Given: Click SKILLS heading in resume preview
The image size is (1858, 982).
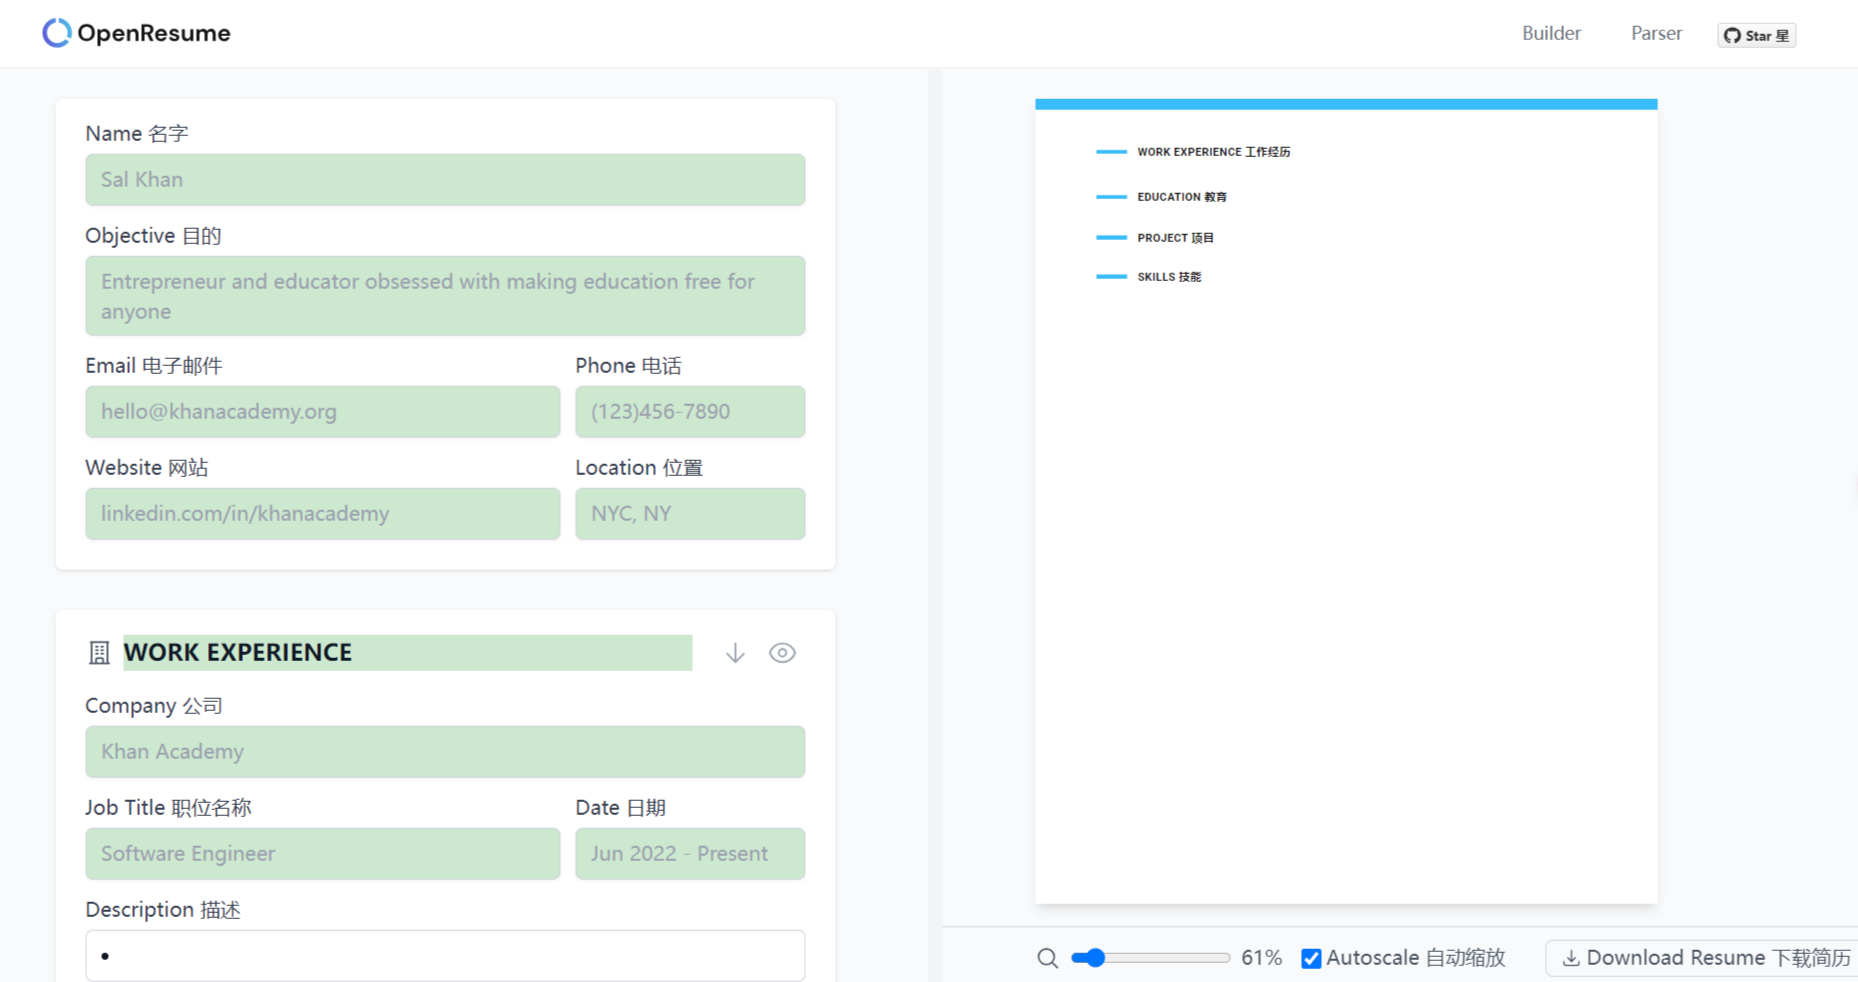Looking at the screenshot, I should [x=1169, y=277].
